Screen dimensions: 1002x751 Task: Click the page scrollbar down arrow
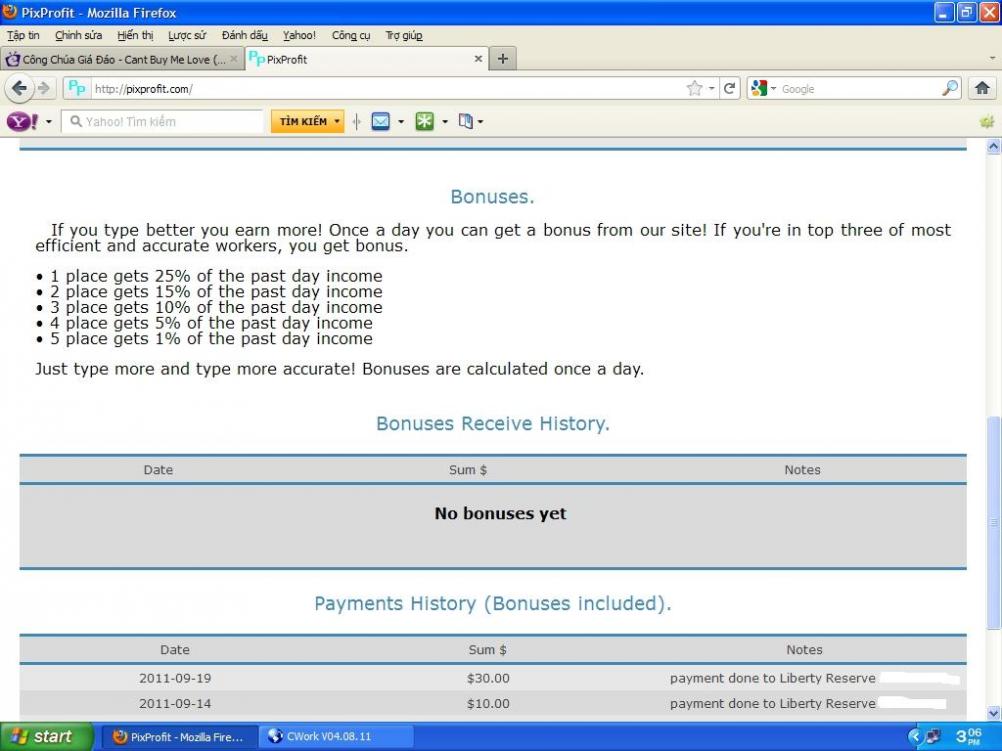[x=993, y=712]
